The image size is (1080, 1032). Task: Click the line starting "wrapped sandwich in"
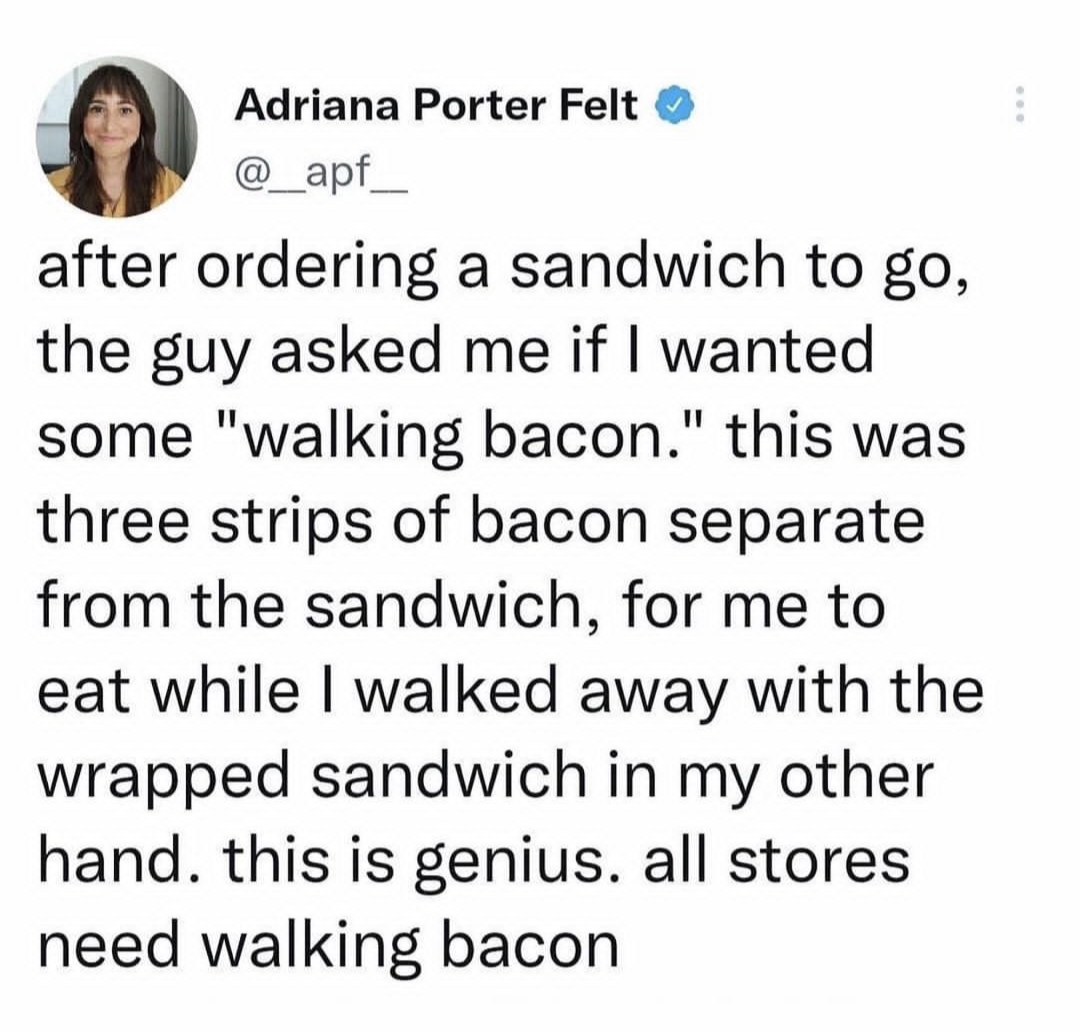point(485,778)
